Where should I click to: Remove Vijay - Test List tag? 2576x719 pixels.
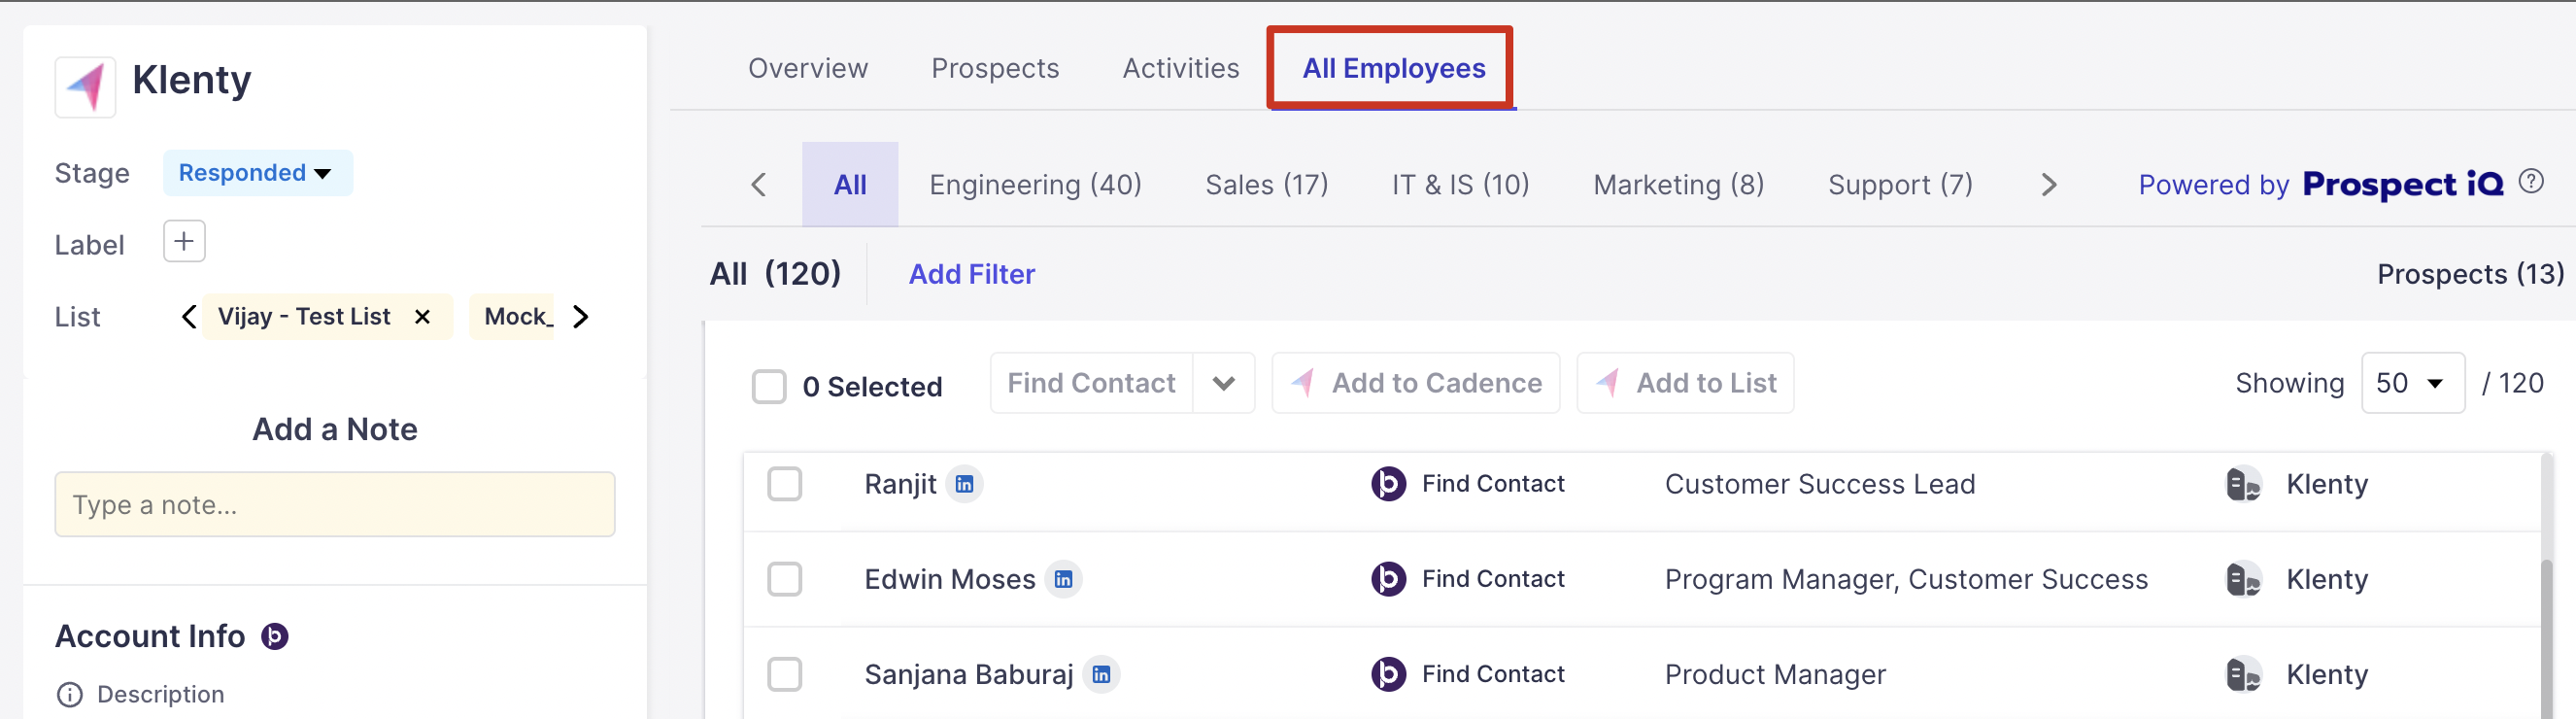pyautogui.click(x=422, y=317)
